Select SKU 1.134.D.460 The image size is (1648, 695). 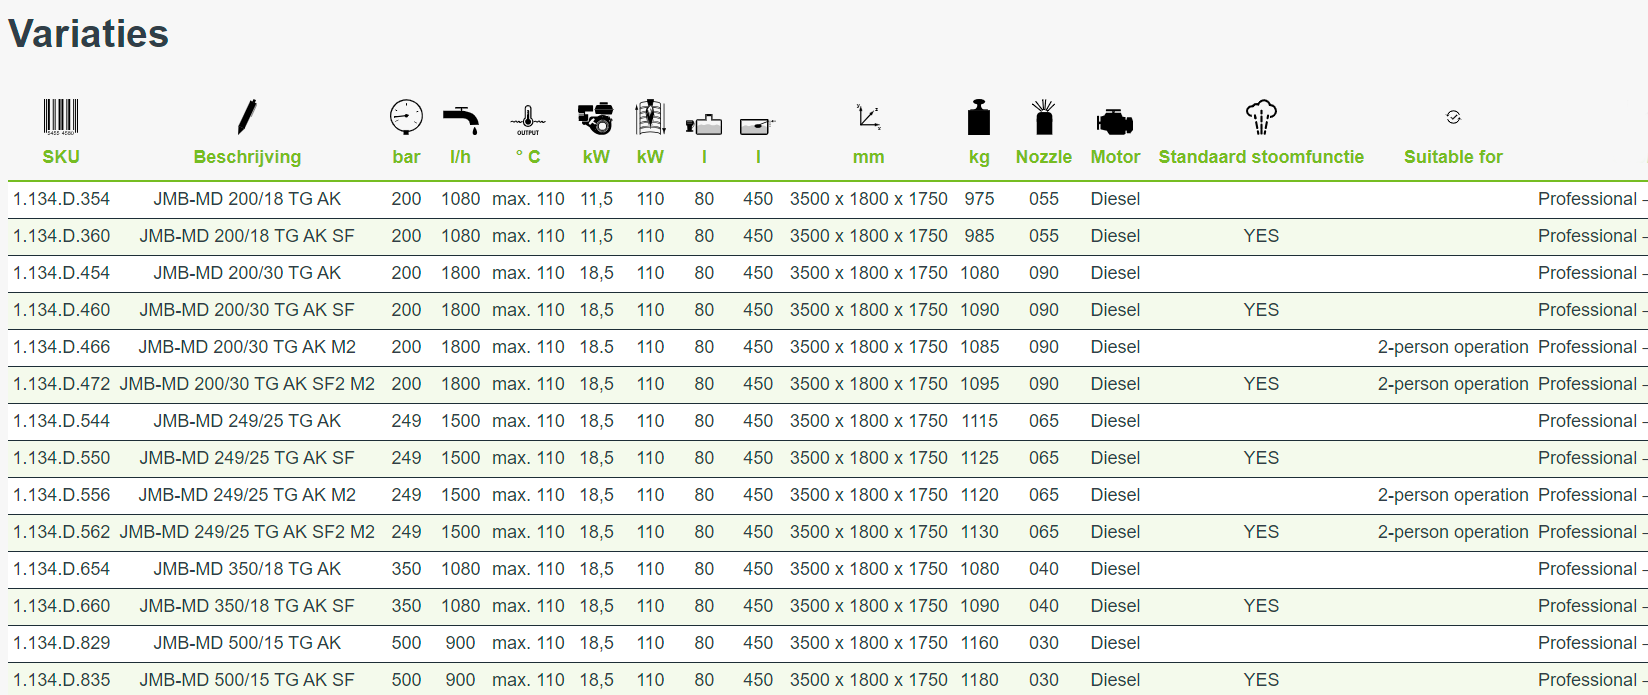tap(61, 310)
